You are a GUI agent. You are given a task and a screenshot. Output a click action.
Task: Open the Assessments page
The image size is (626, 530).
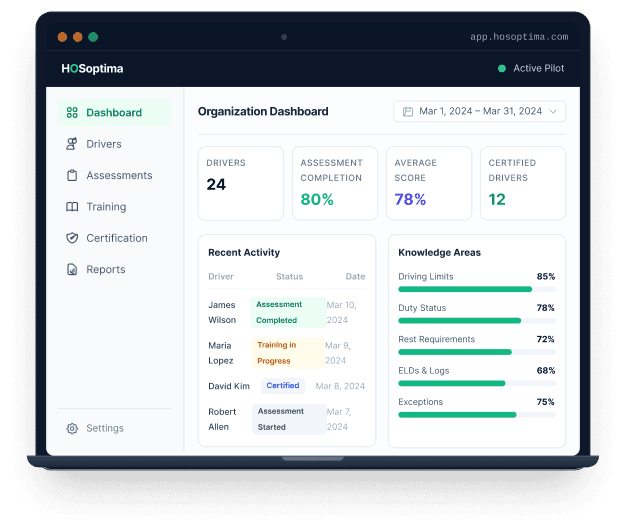115,175
